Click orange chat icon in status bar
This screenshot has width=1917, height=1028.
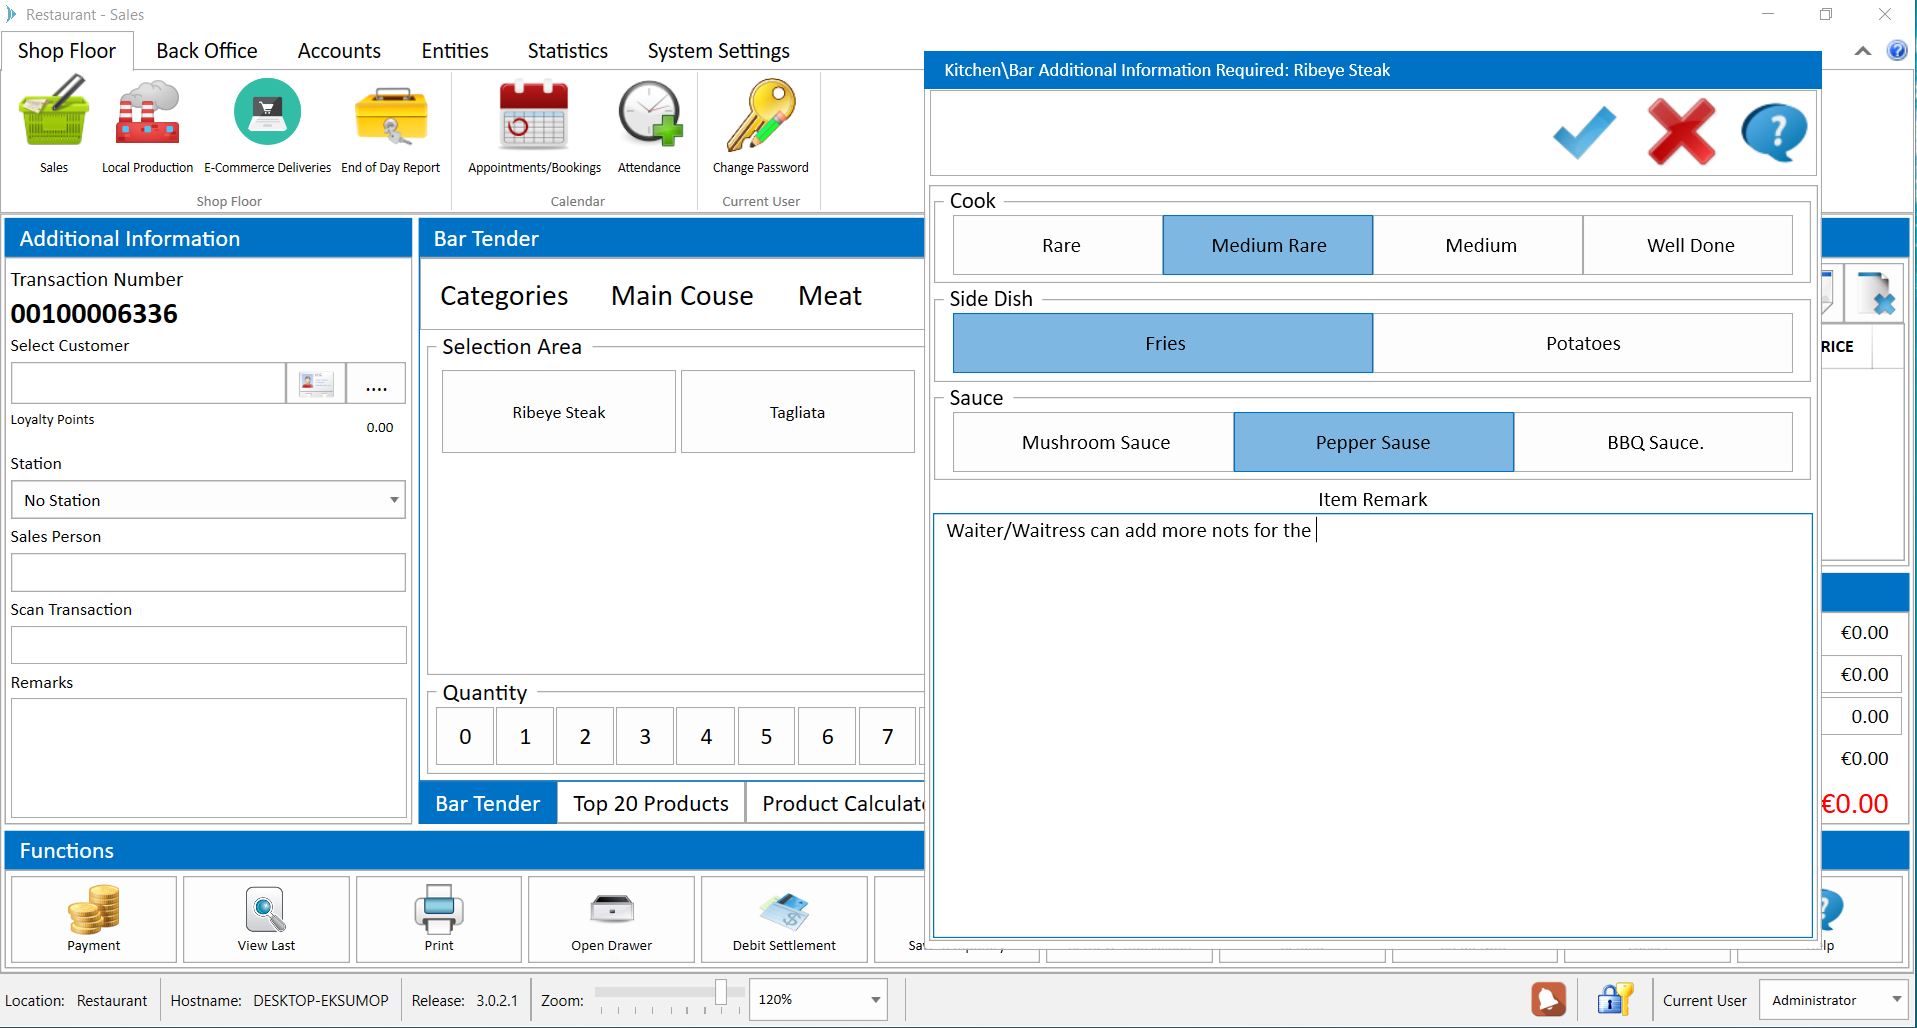(1548, 999)
